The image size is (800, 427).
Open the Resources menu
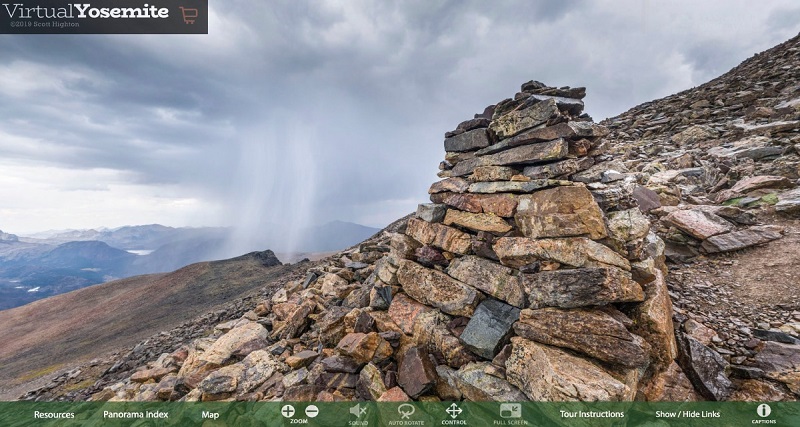54,415
